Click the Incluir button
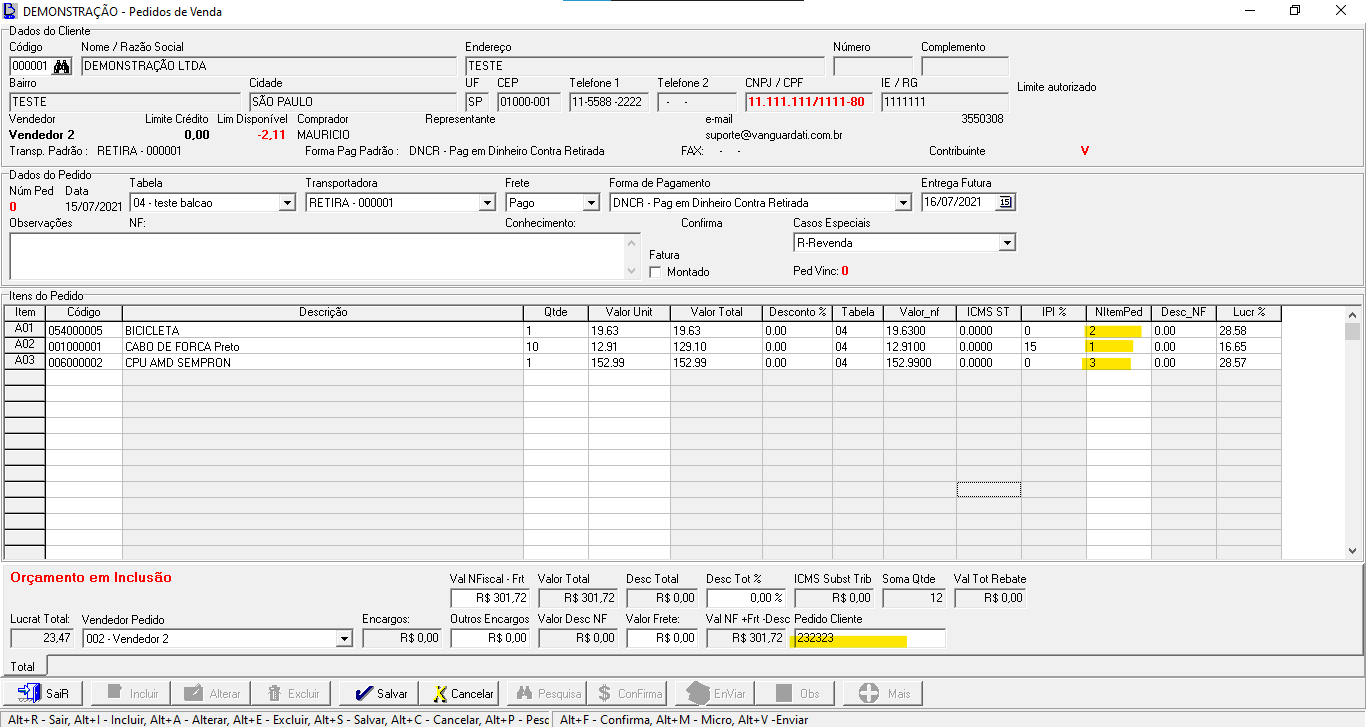 click(x=131, y=693)
